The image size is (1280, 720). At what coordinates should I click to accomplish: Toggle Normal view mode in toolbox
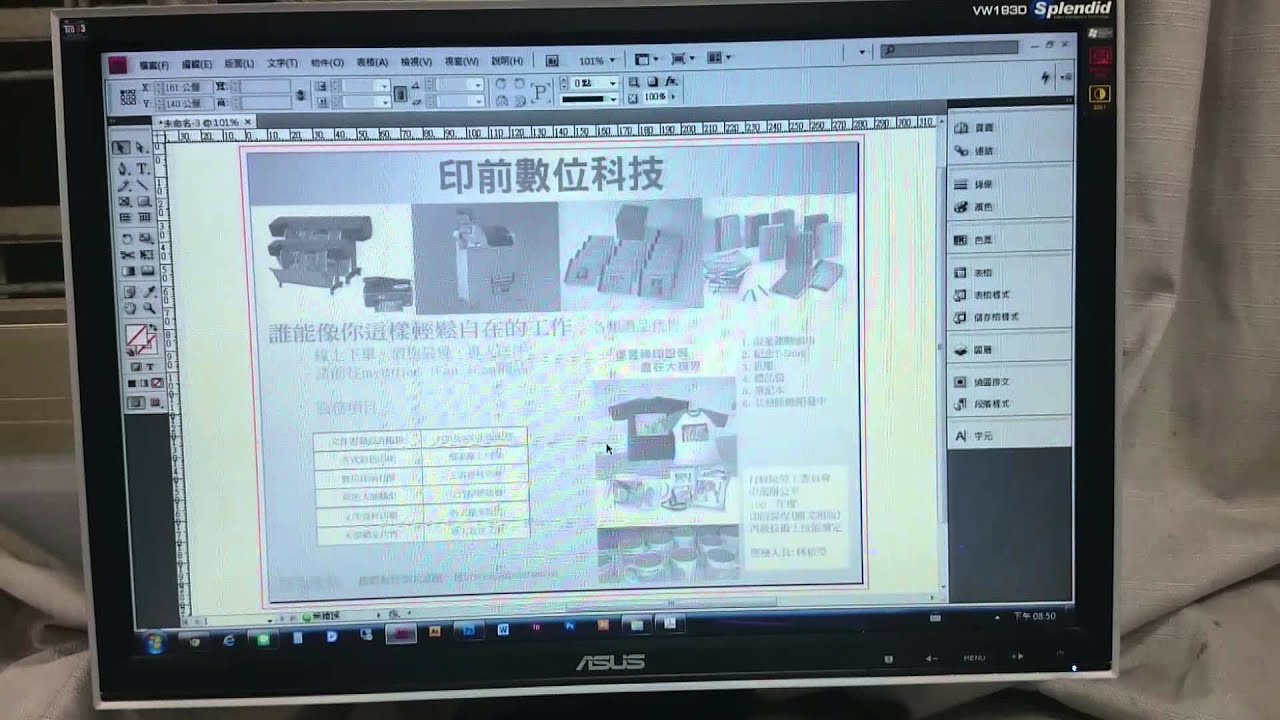[134, 402]
